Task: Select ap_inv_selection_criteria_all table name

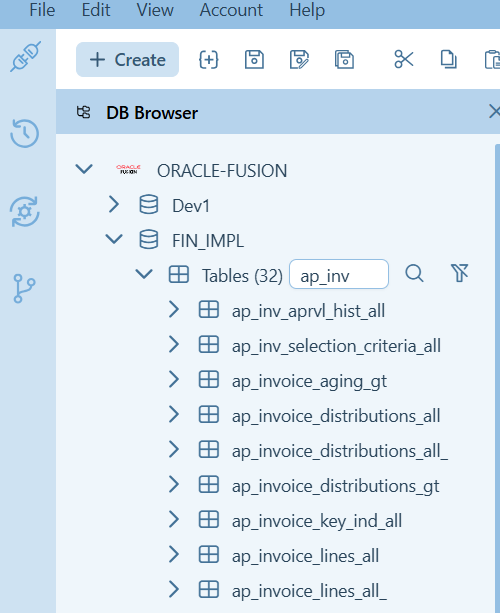Action: coord(336,346)
